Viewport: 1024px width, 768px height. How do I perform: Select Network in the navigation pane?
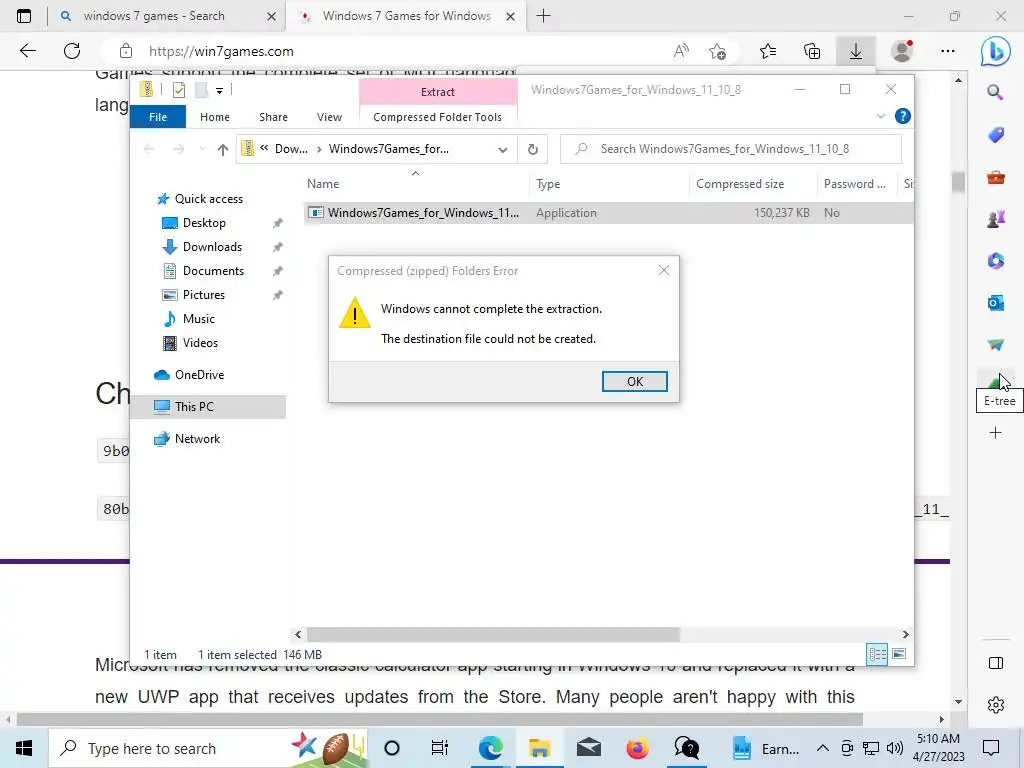coord(197,439)
